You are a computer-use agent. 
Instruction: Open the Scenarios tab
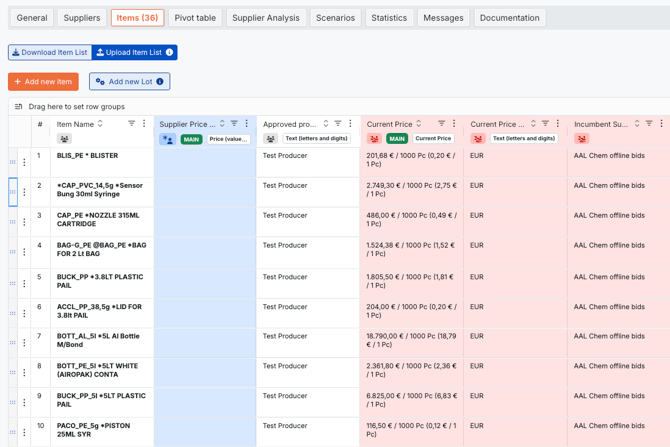coord(335,18)
